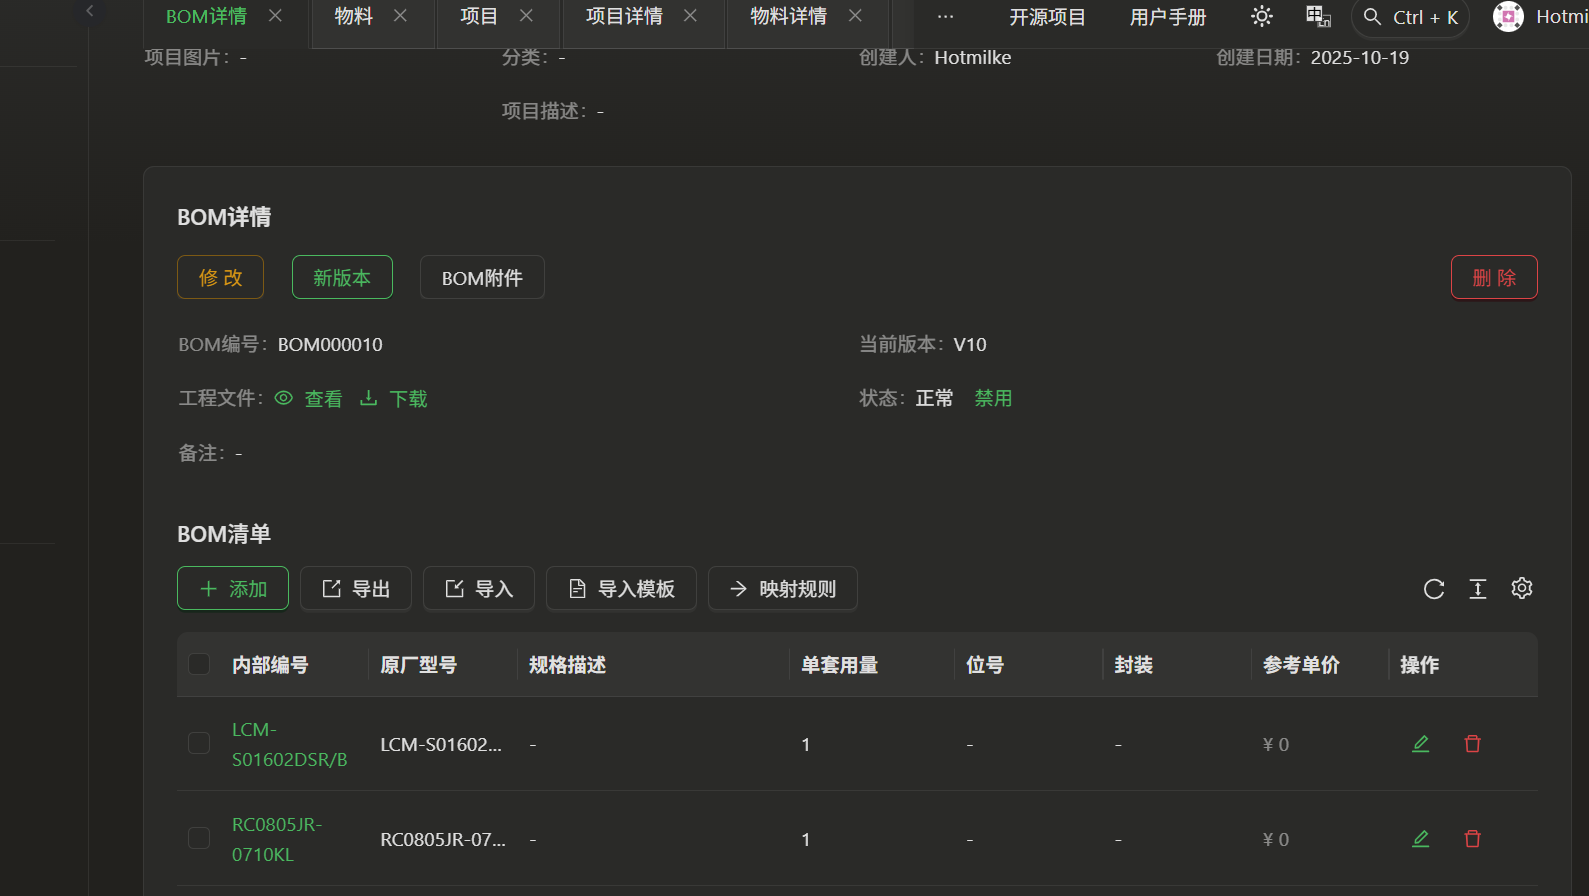This screenshot has width=1589, height=896.
Task: Select the checkbox for RC0805JR-0710KL row
Action: [x=199, y=839]
